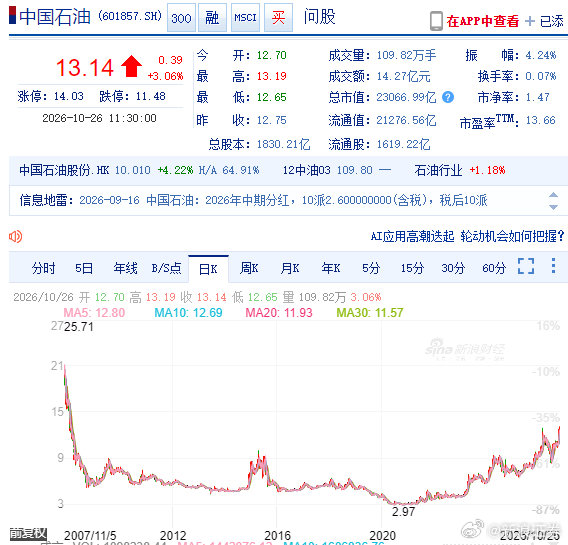Click the MA20: 11.93 indicator label

[x=279, y=313]
